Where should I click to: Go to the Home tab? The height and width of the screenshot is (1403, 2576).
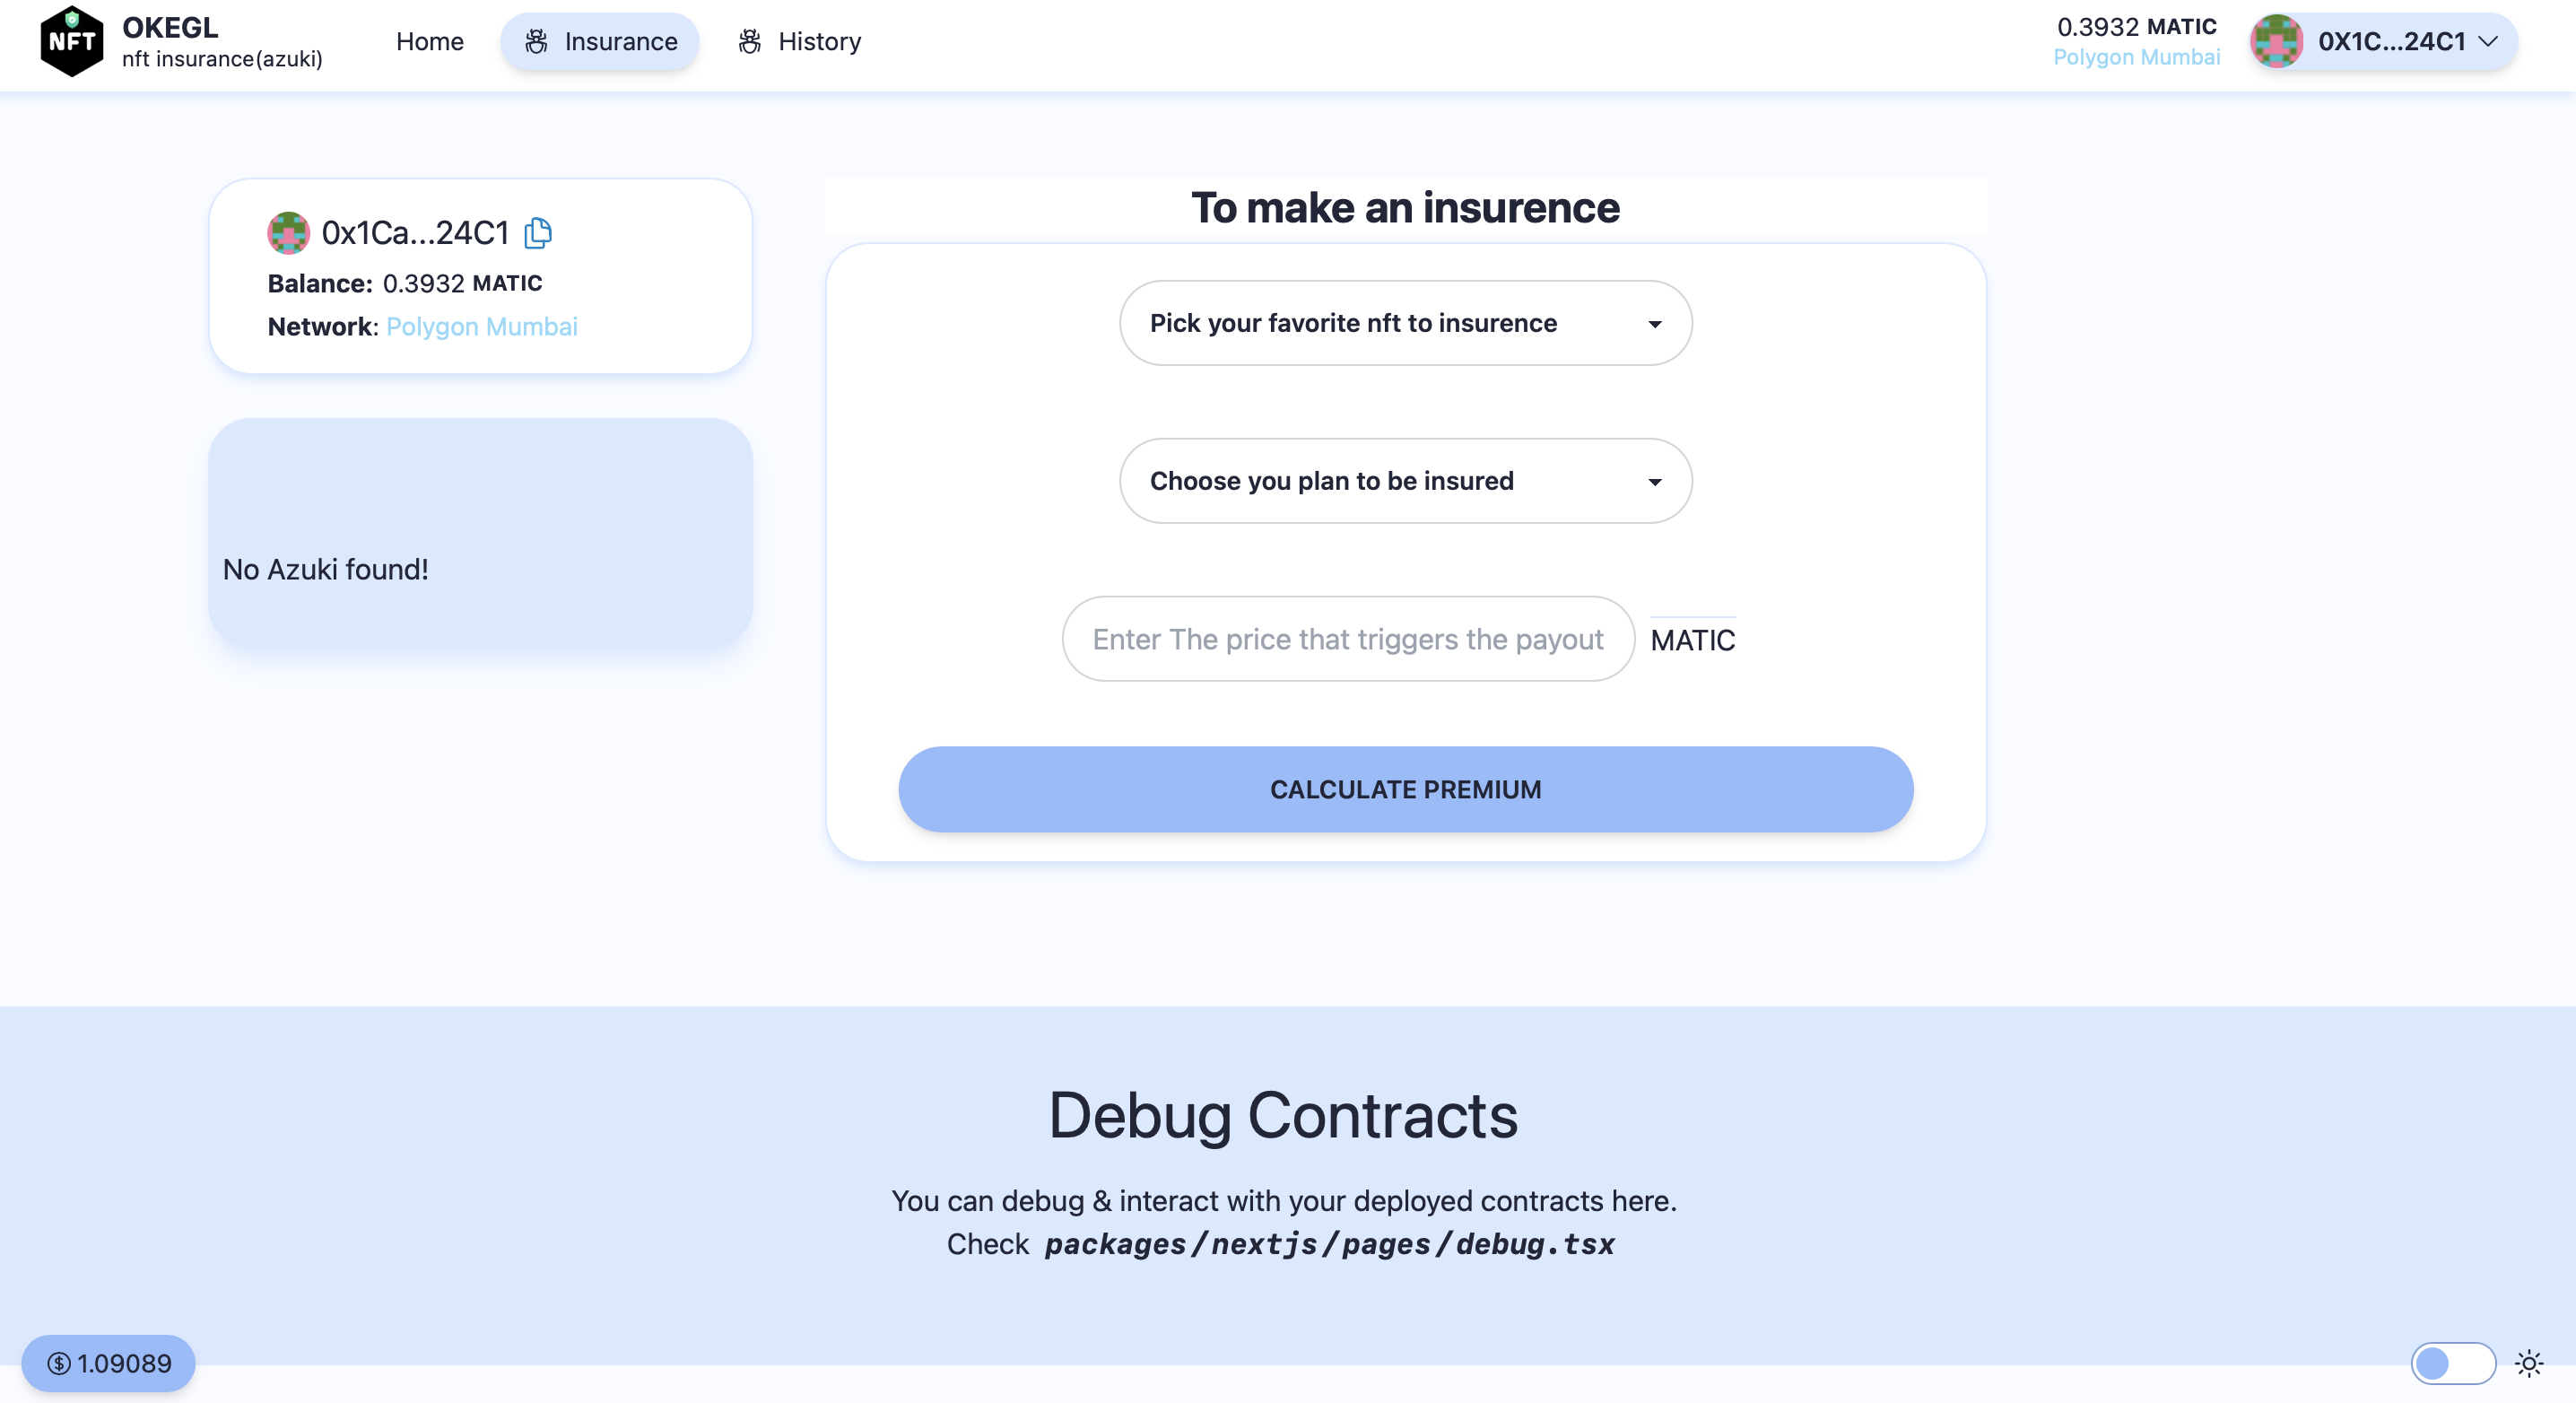(x=429, y=41)
